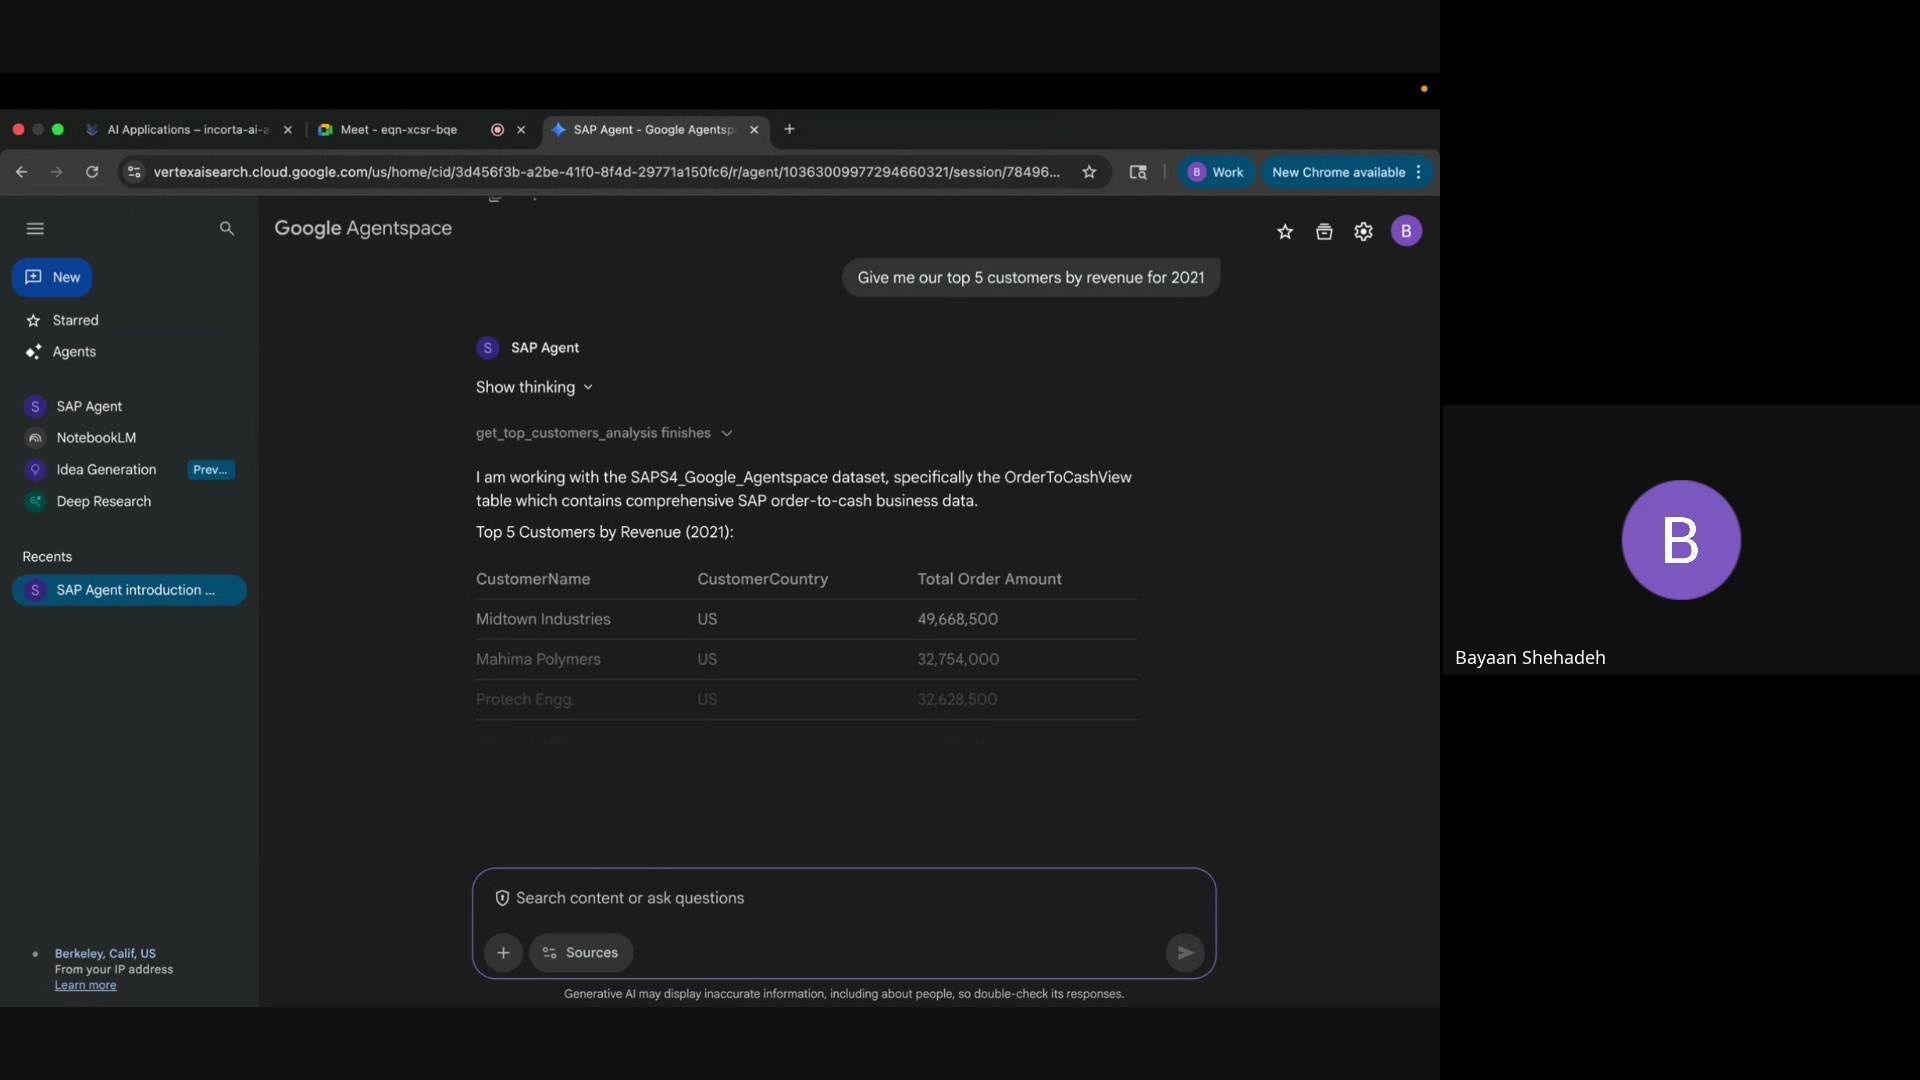This screenshot has height=1080, width=1920.
Task: Click the purple B account avatar
Action: (1406, 232)
